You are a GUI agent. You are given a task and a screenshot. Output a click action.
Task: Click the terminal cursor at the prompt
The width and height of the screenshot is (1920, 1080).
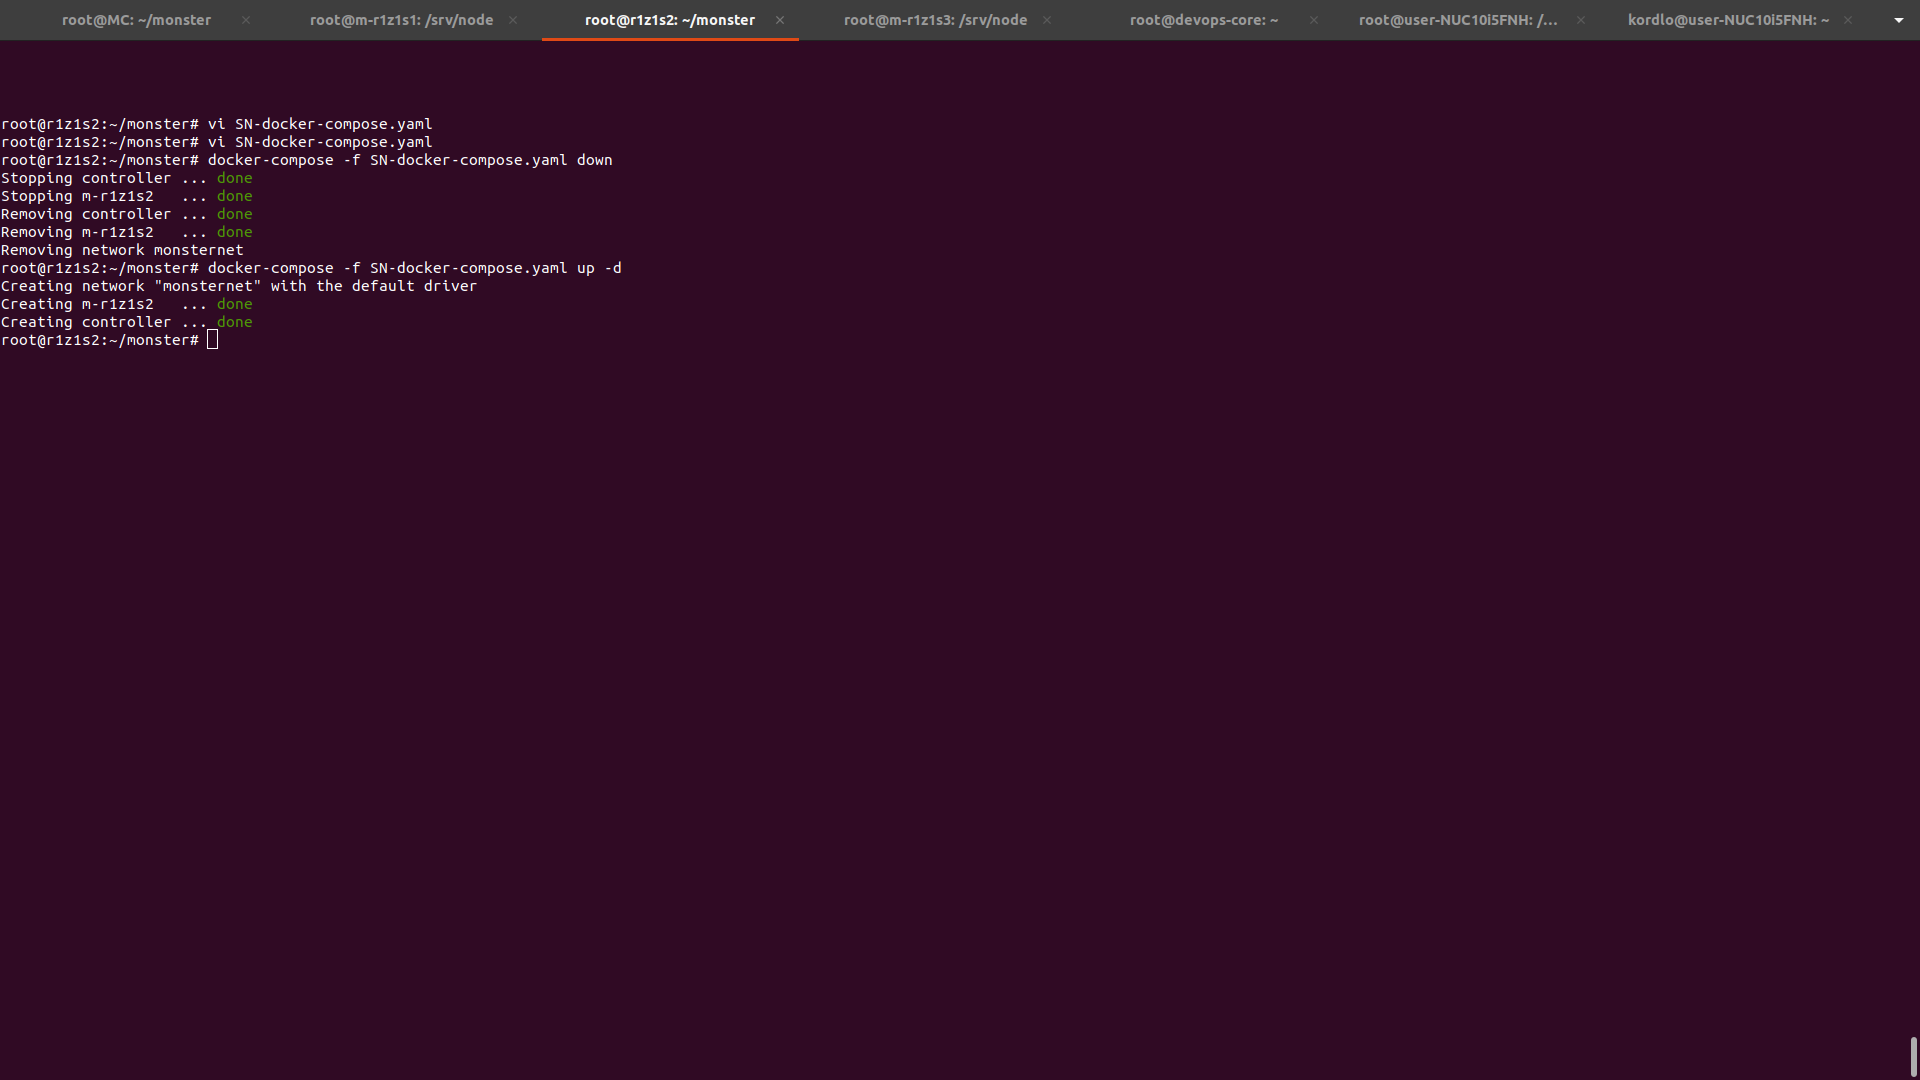click(x=212, y=340)
